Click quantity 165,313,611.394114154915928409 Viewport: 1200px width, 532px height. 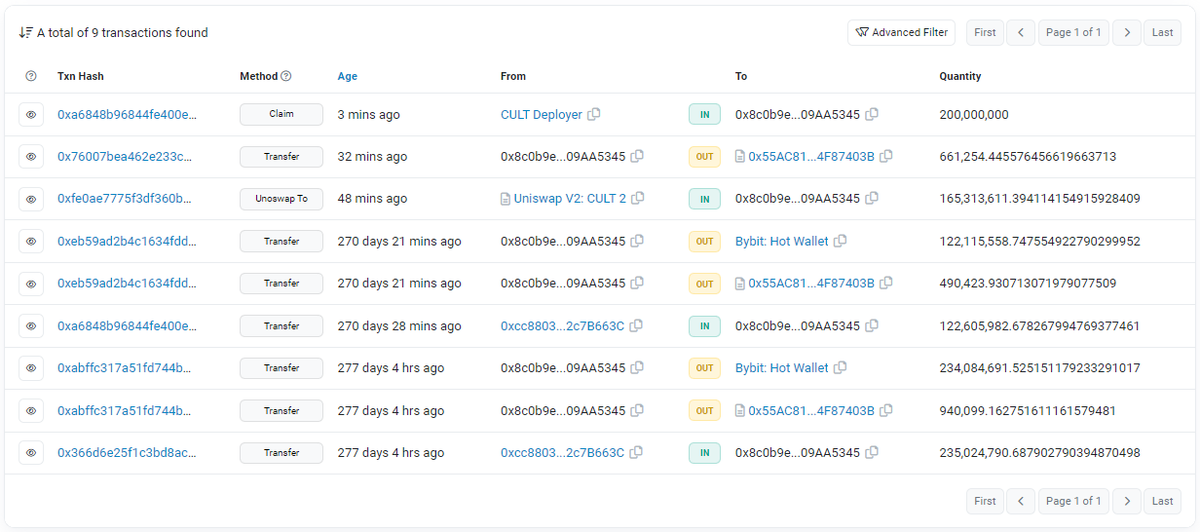[1040, 199]
